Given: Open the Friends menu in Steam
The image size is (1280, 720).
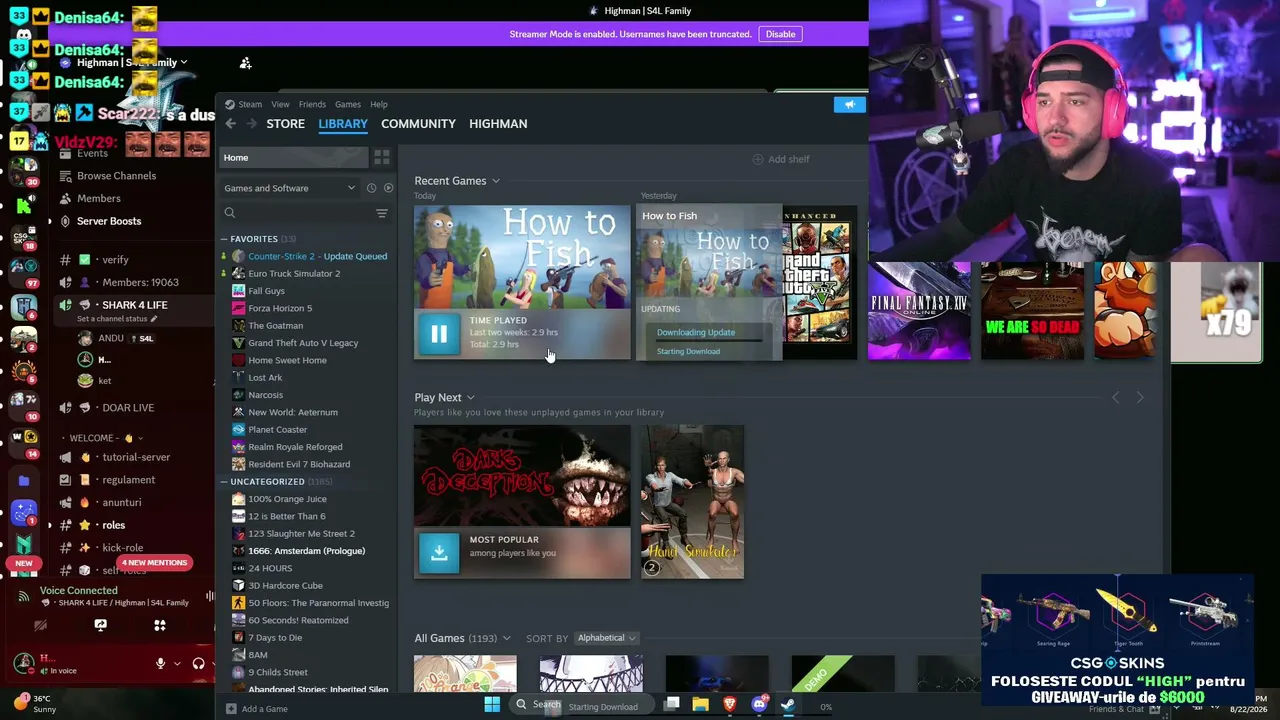Looking at the screenshot, I should 312,104.
